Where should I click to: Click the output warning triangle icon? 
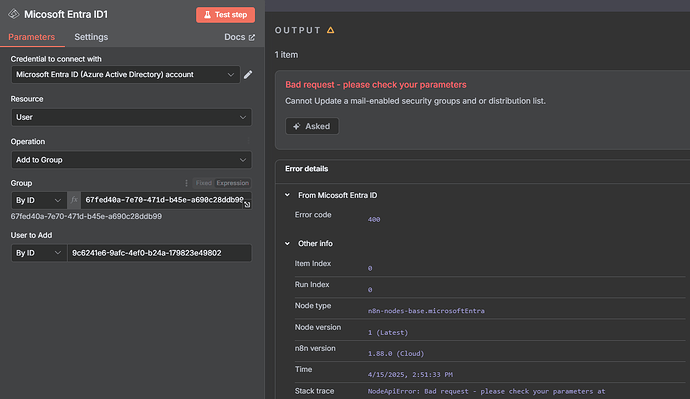(x=330, y=30)
